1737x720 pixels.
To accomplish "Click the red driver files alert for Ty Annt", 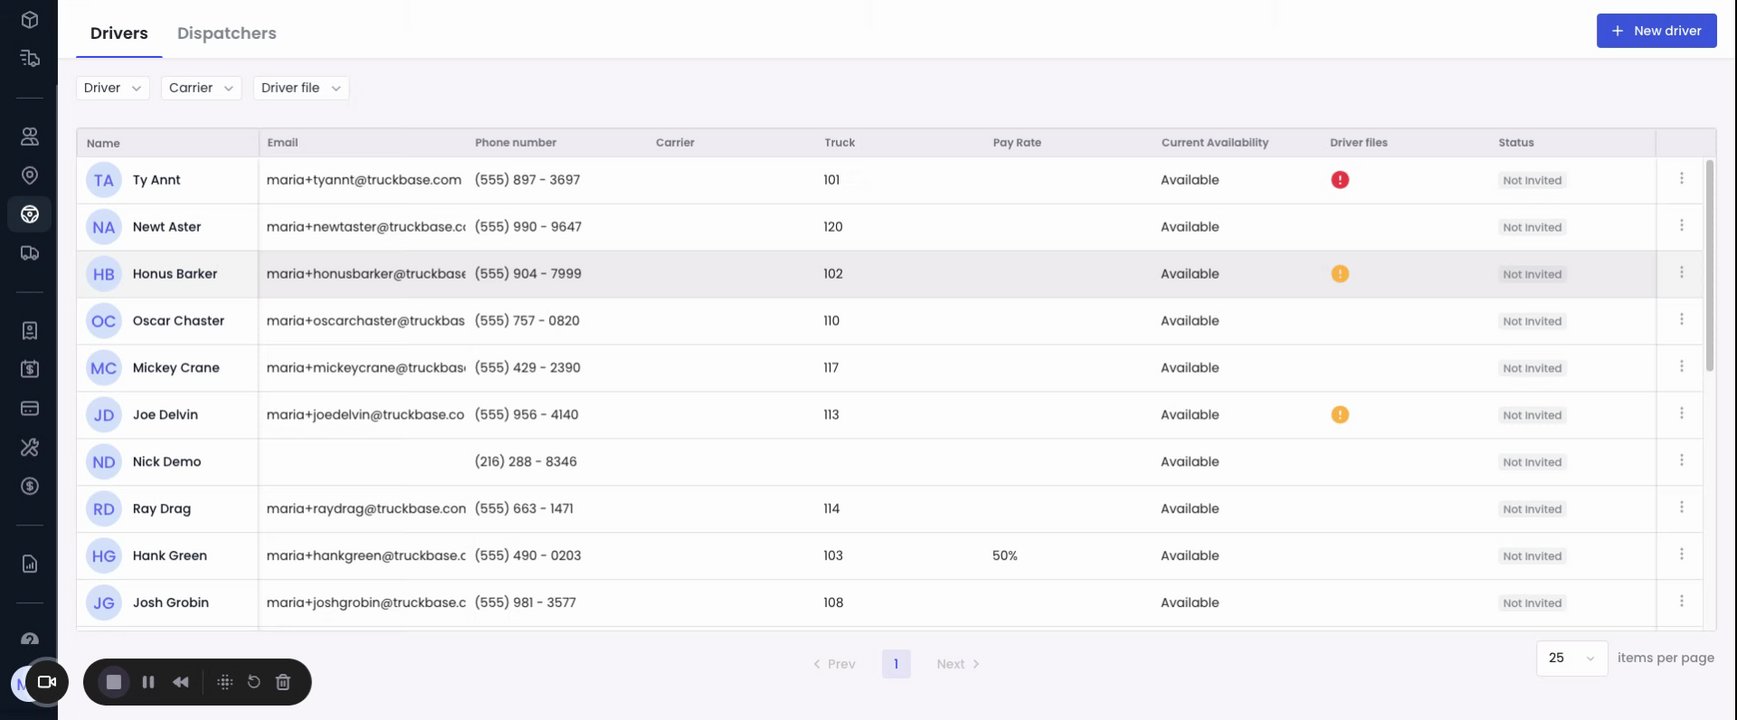I will point(1340,180).
